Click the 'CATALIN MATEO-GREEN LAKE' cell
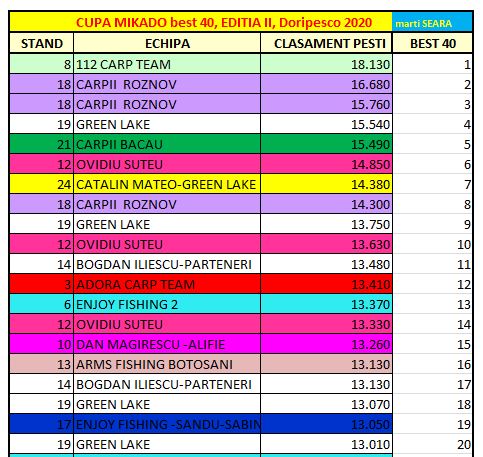The image size is (483, 457). pos(167,184)
